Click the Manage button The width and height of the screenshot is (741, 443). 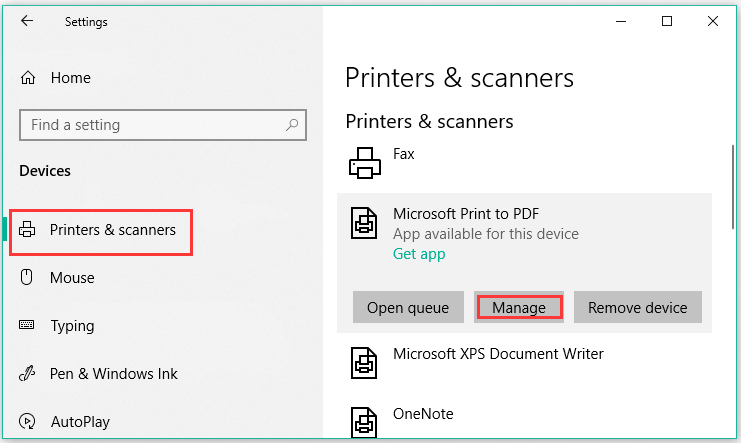pos(519,307)
